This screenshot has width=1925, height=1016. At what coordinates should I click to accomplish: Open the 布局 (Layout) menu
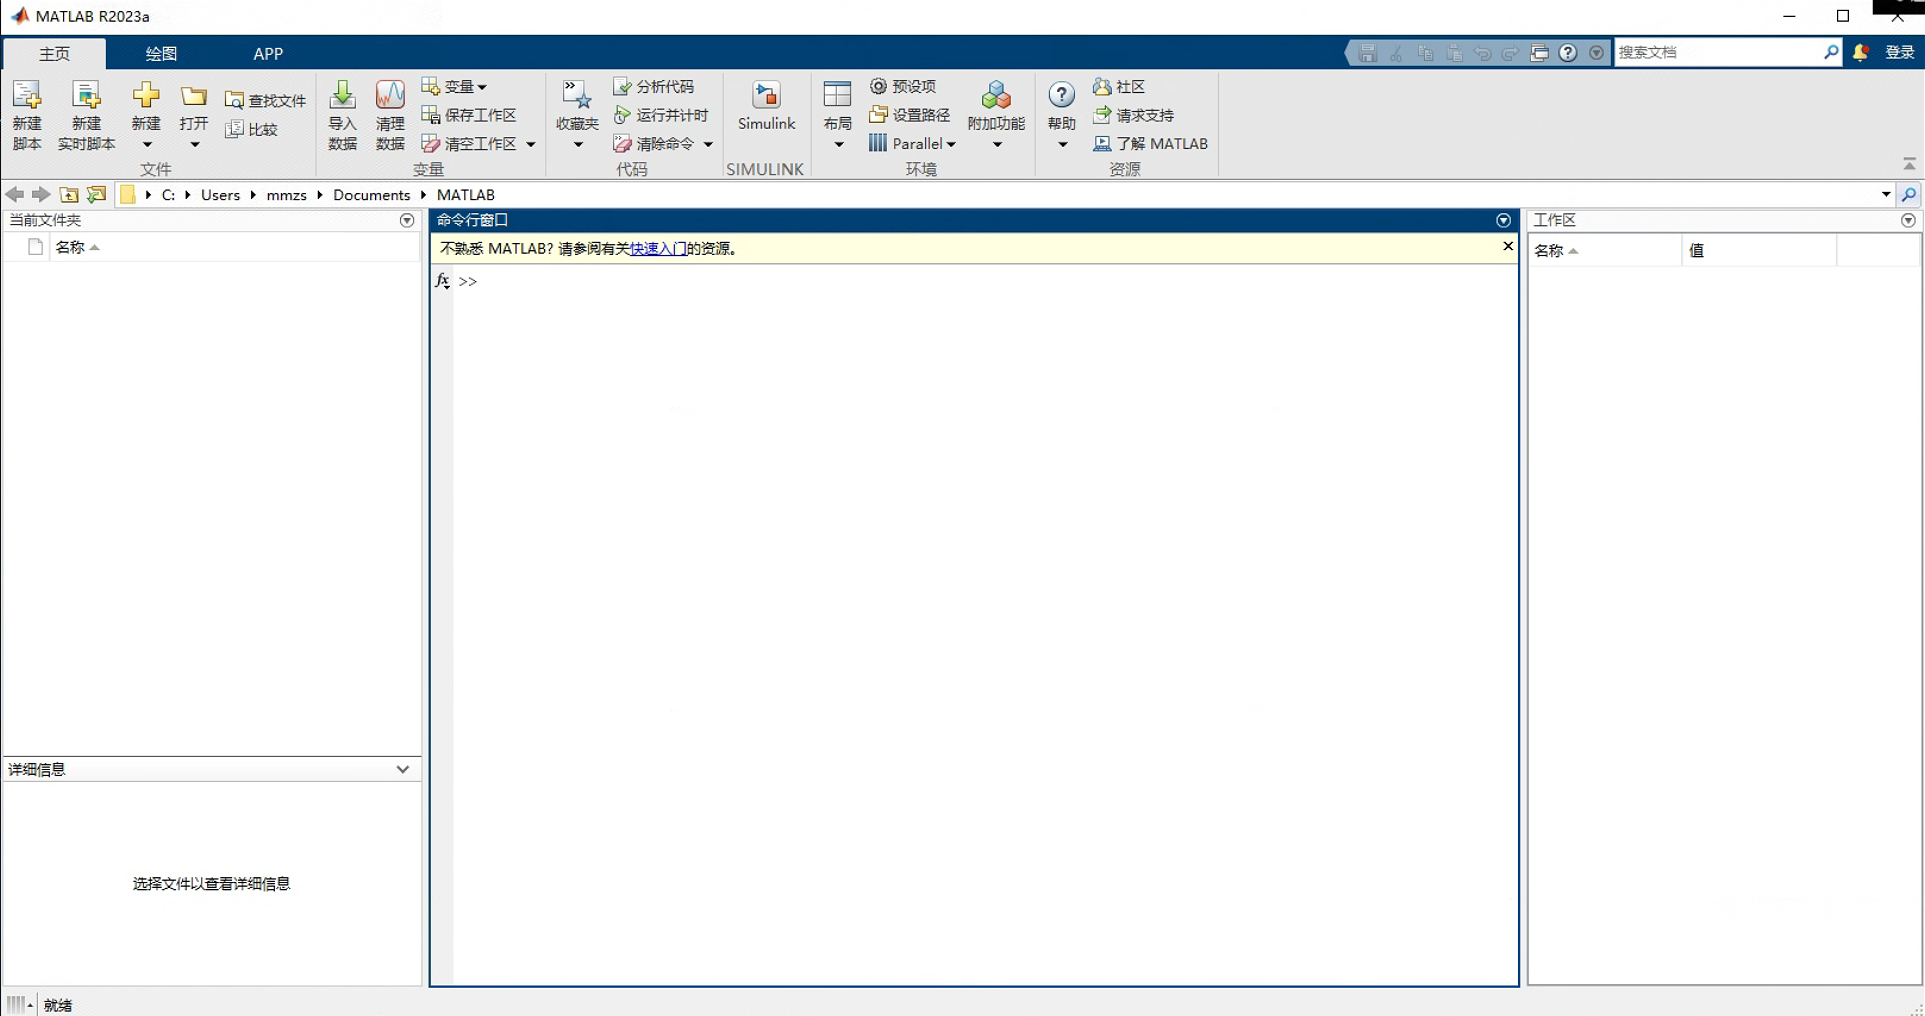coord(837,115)
